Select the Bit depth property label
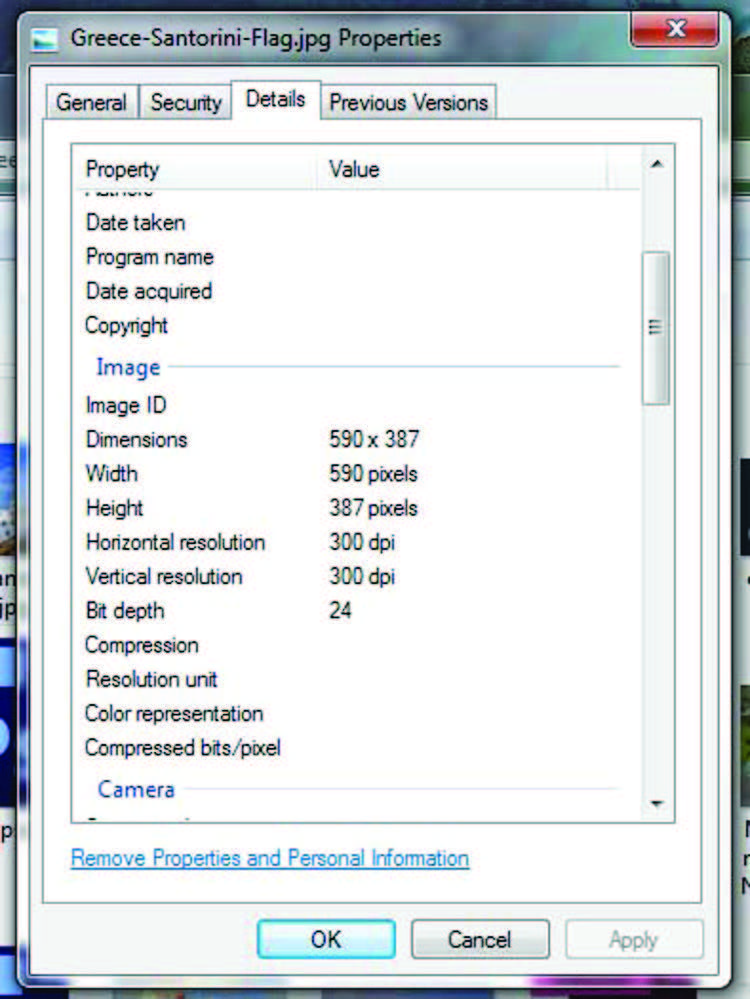Screen dimensions: 750x999 (x=125, y=611)
